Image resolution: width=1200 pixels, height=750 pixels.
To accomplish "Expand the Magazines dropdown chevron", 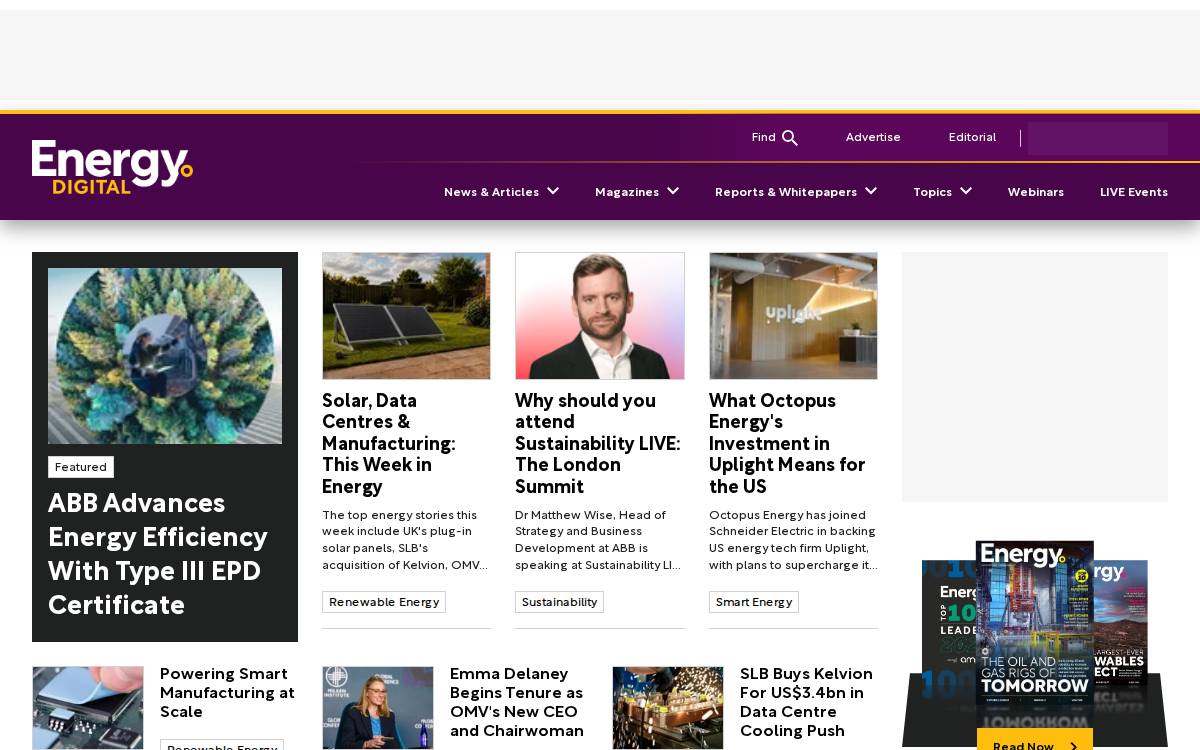I will click(673, 191).
